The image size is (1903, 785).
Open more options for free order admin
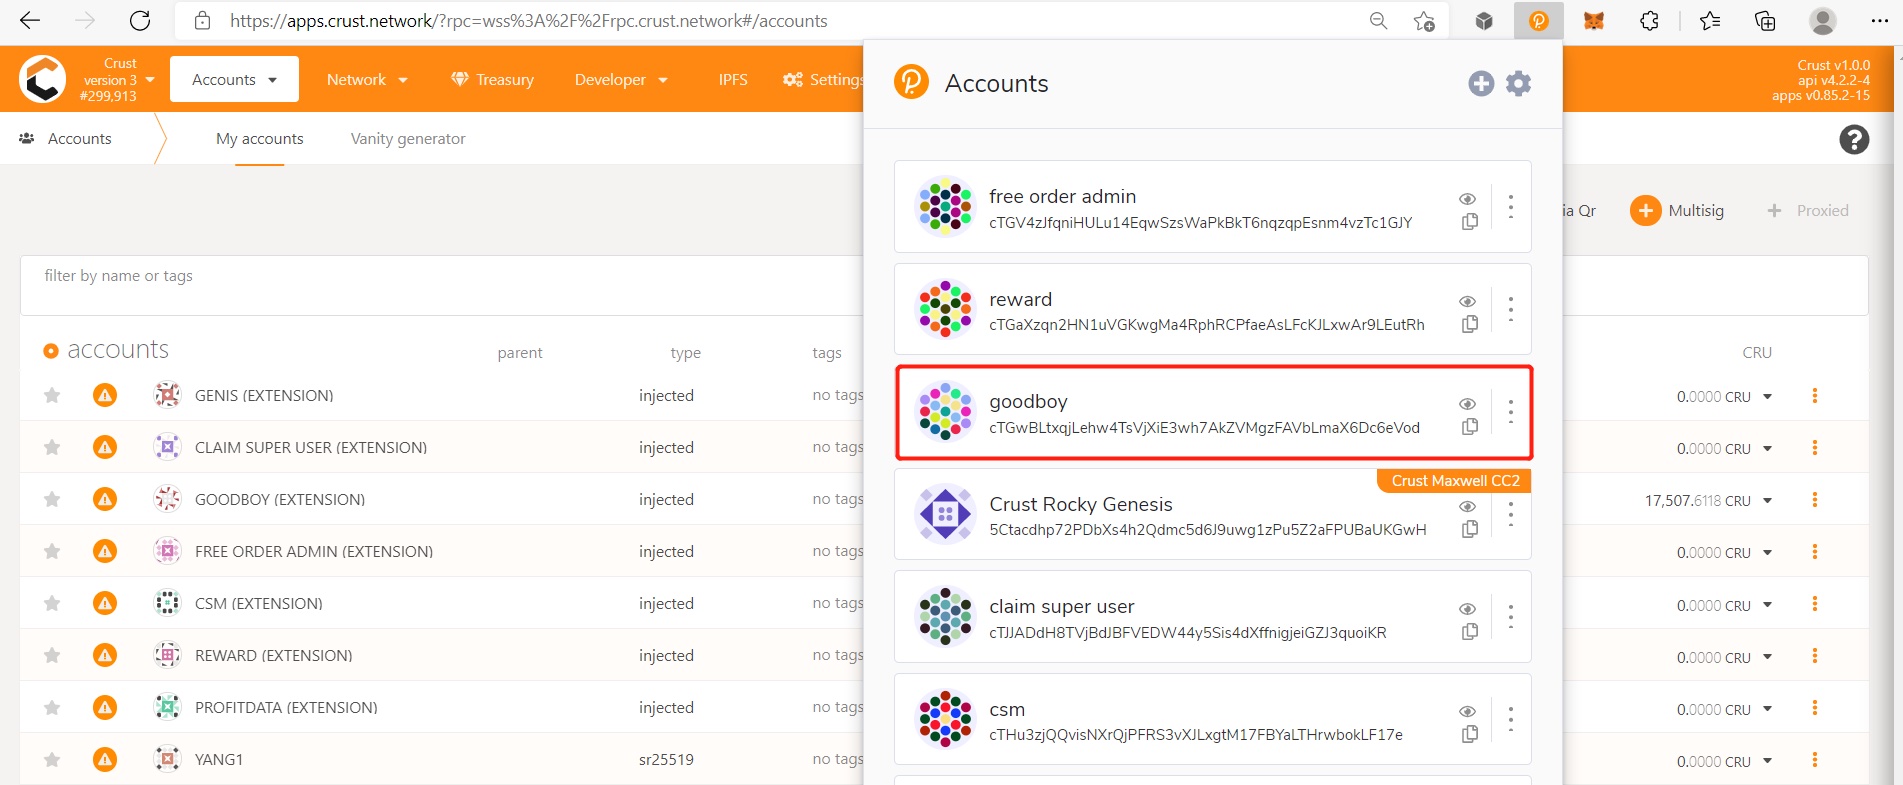(1510, 207)
